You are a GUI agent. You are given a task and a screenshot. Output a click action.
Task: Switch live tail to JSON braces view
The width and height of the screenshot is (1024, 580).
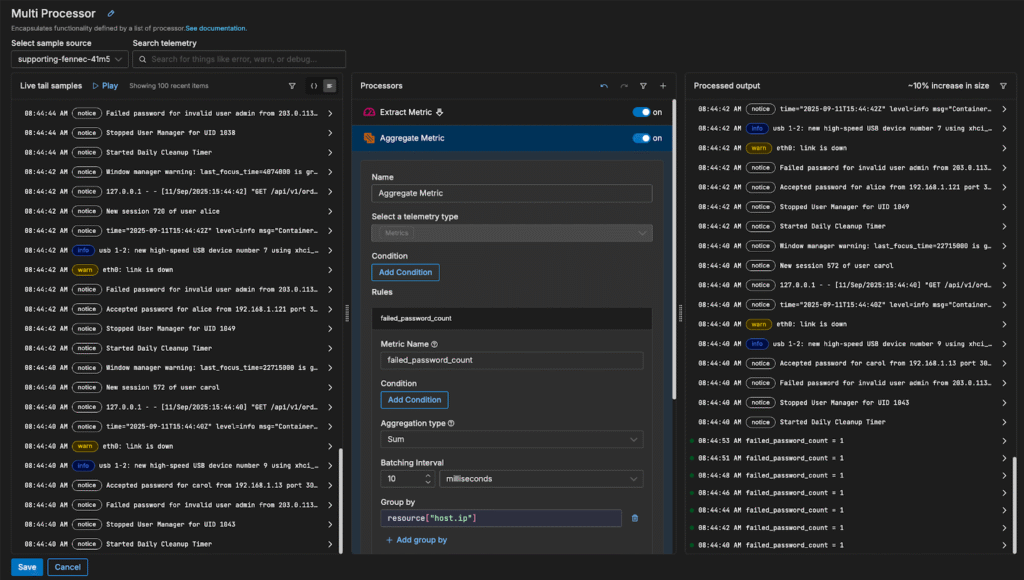(x=313, y=86)
